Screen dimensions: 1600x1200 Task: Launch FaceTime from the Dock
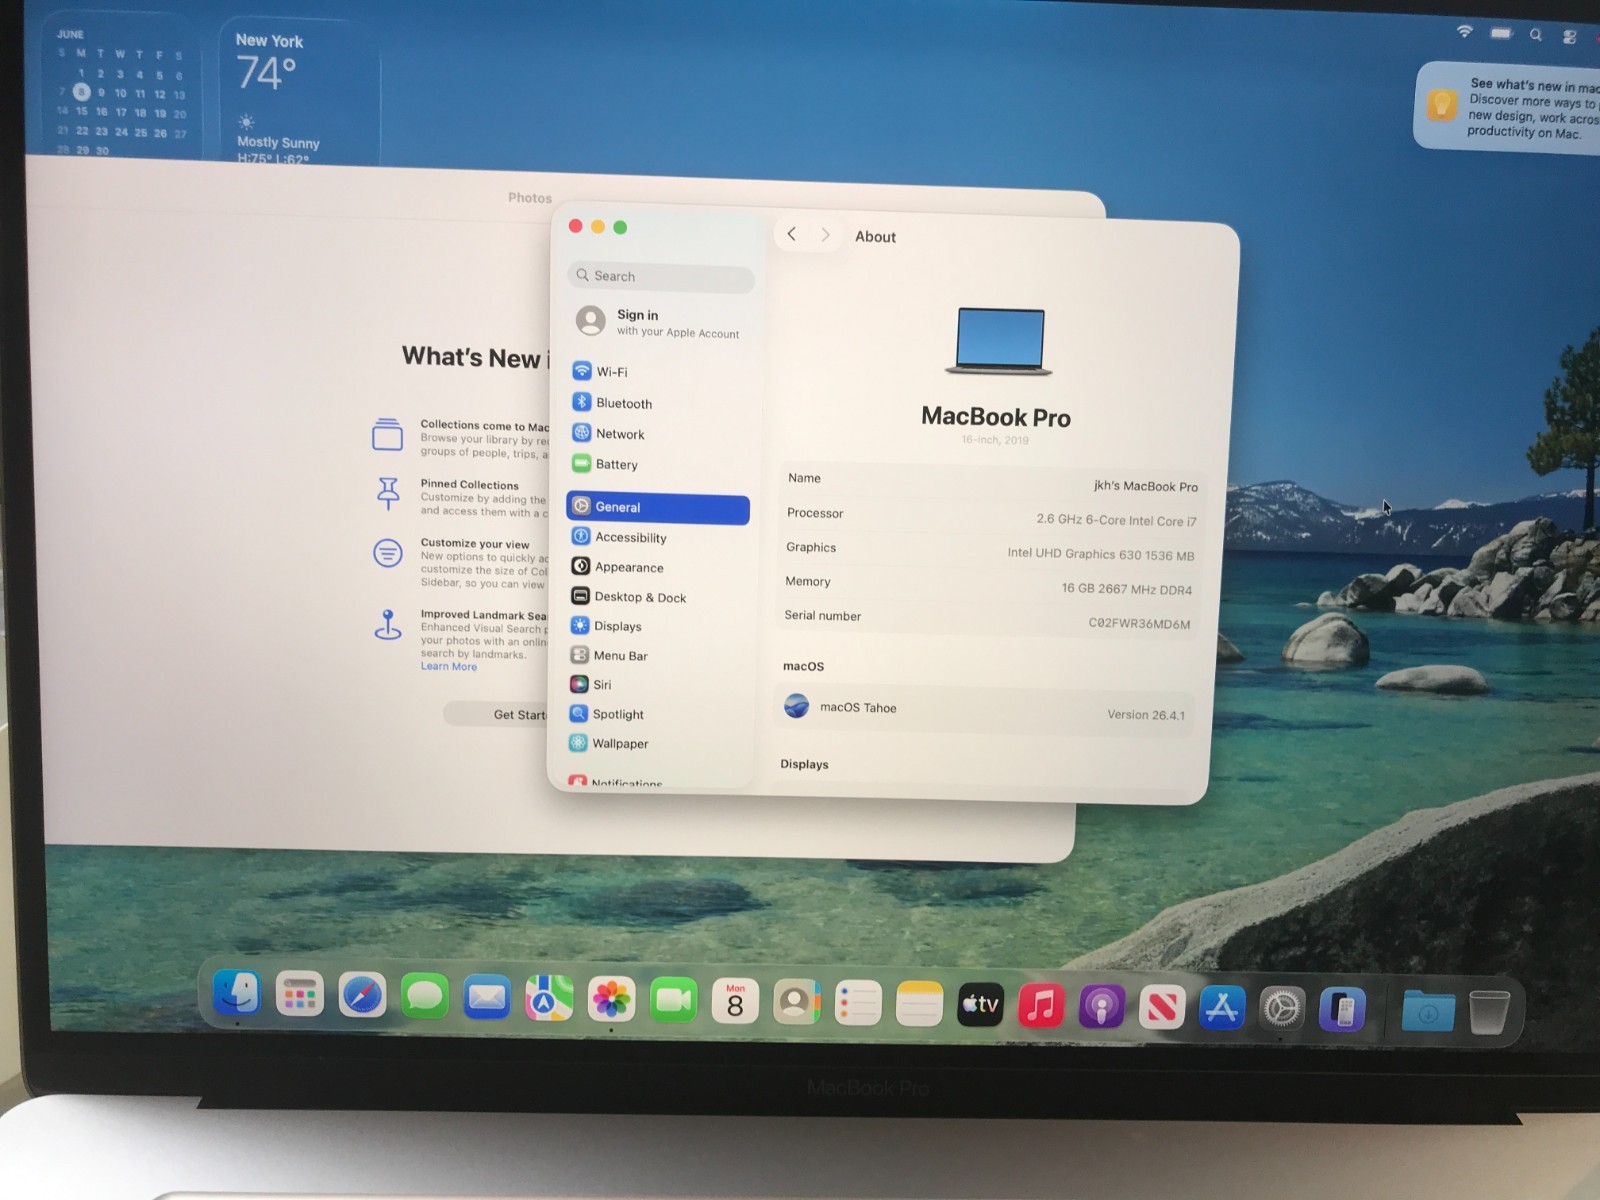(673, 1001)
